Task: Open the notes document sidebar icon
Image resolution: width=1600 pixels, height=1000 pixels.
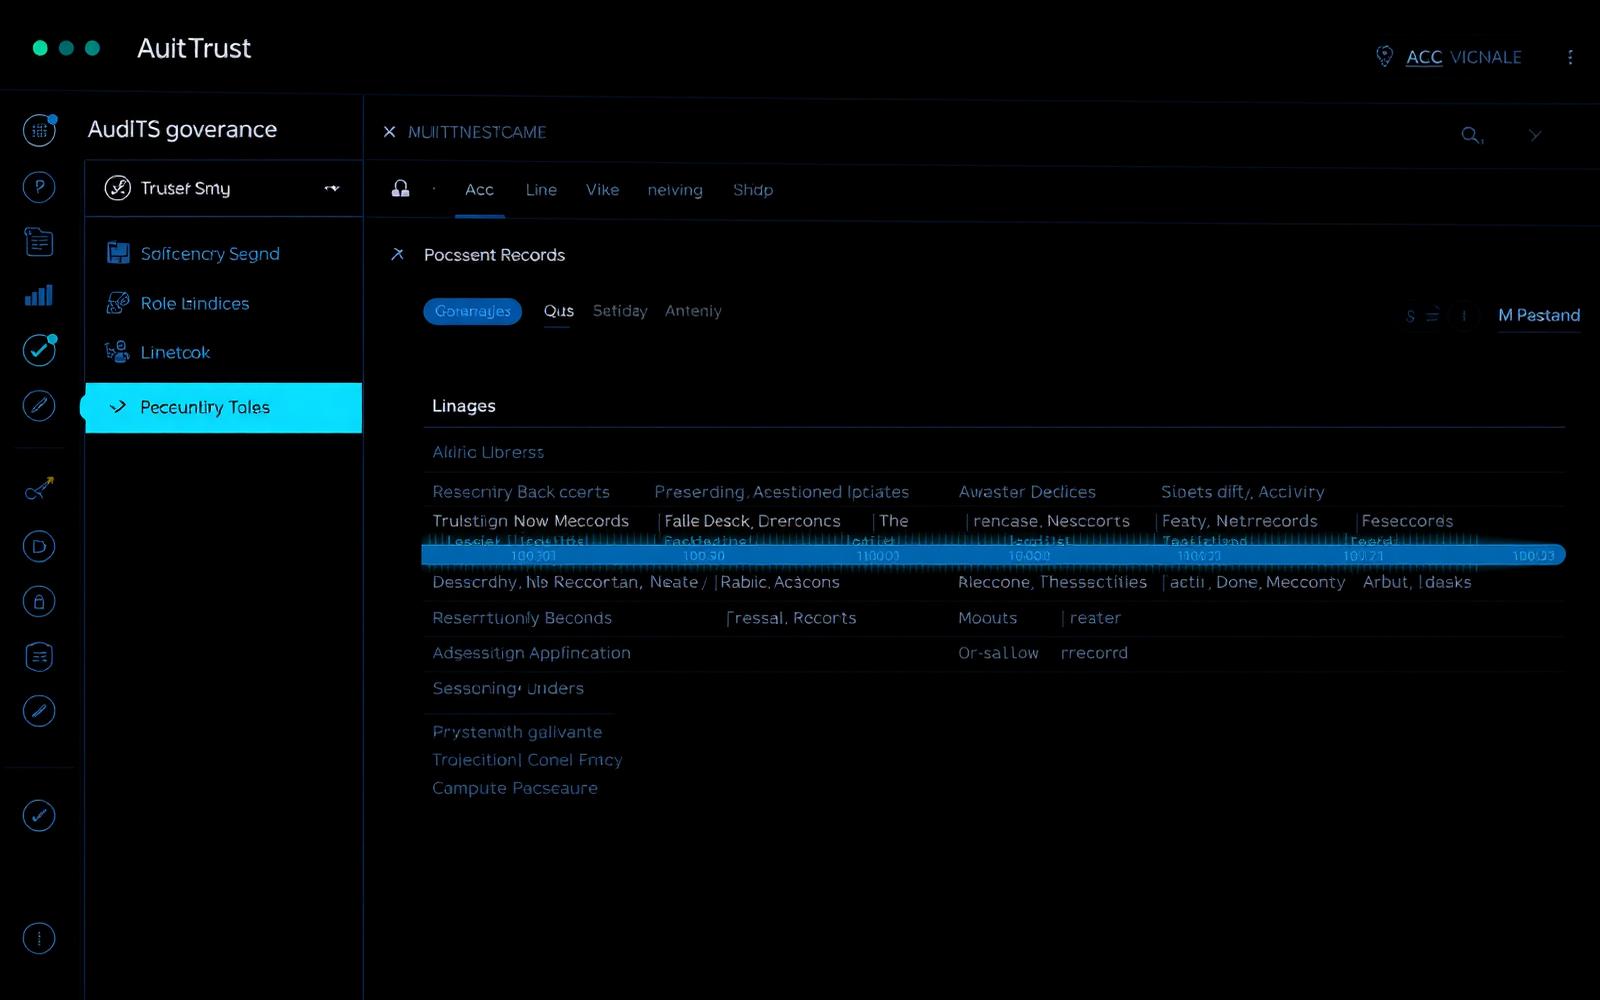Action: tap(39, 656)
